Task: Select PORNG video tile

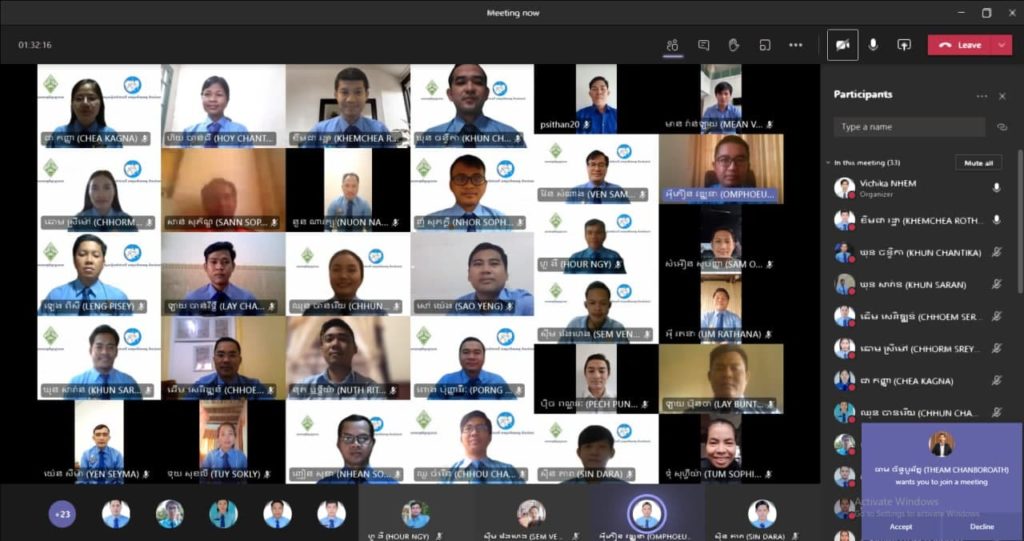Action: [x=472, y=357]
